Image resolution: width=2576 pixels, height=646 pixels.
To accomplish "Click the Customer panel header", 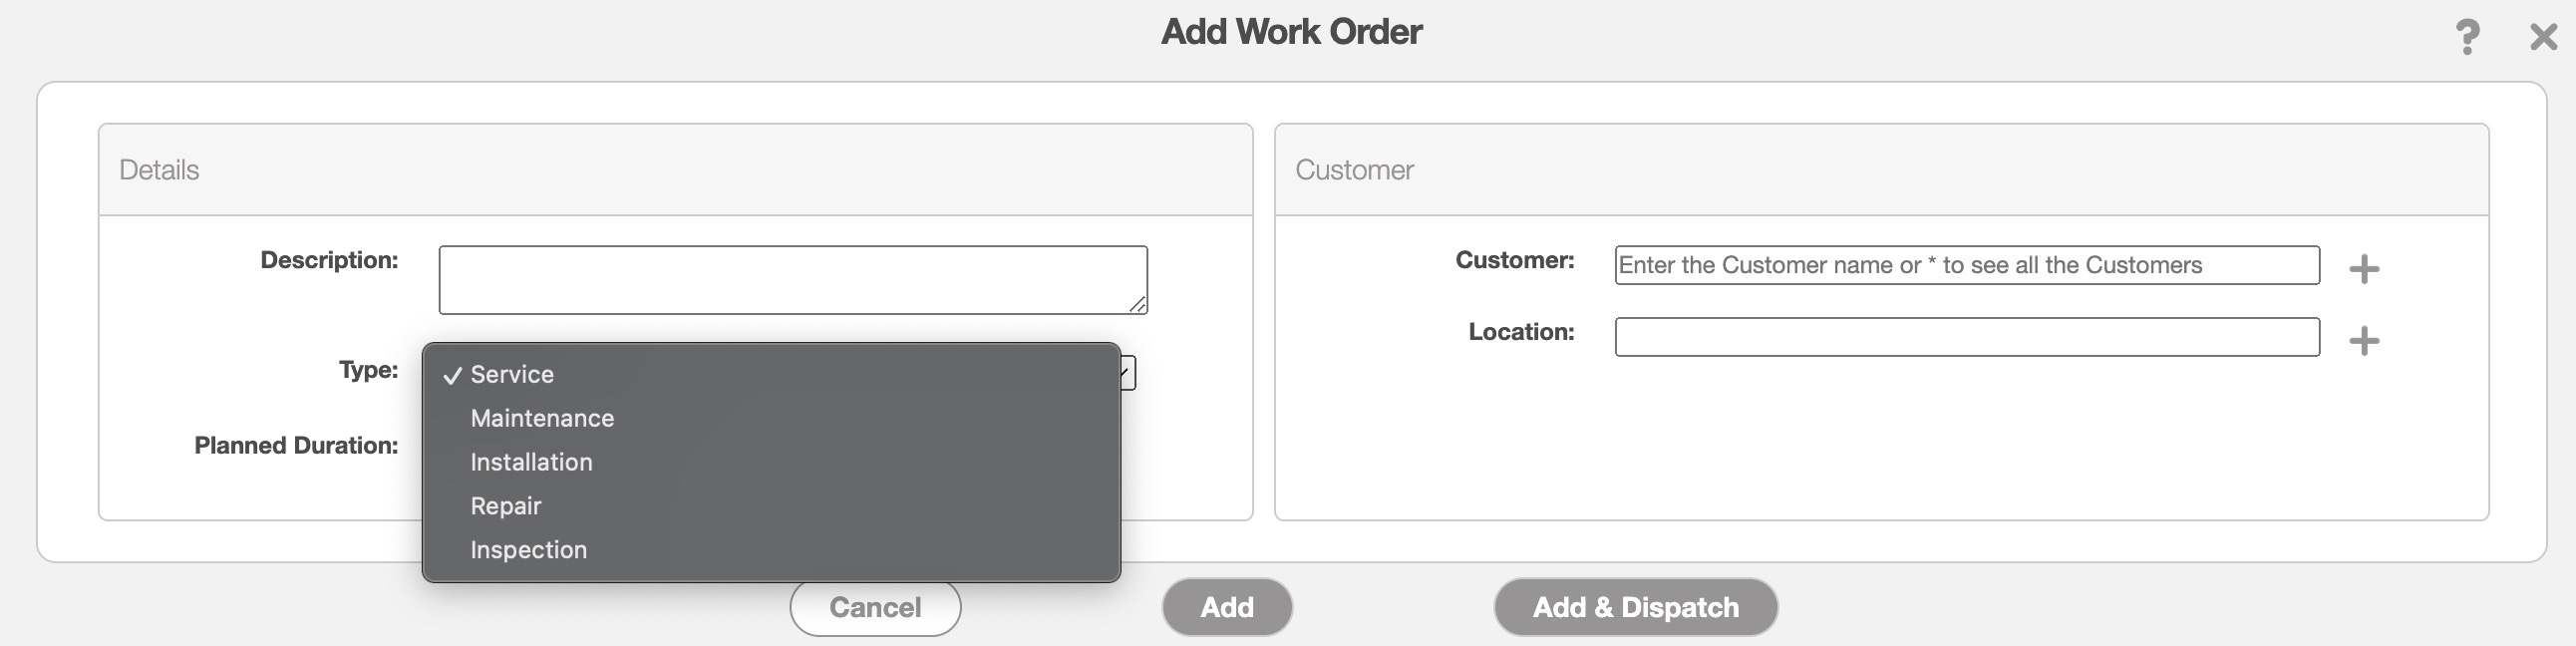I will (1880, 170).
